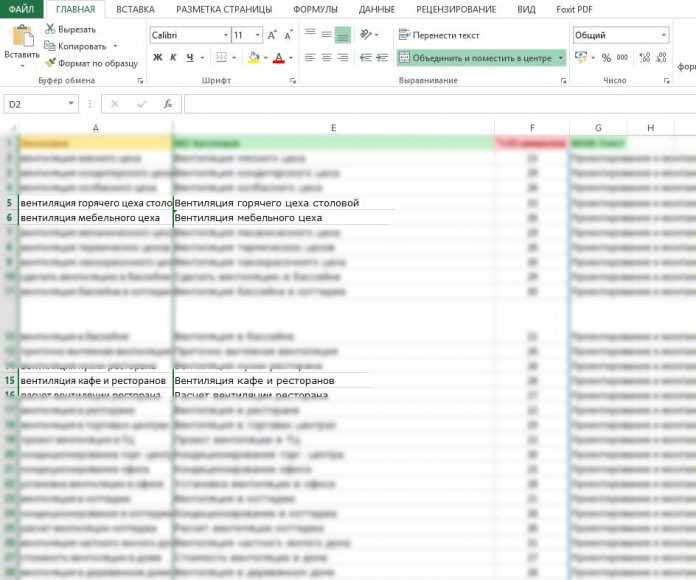Open font color dropdown arrow
The height and width of the screenshot is (580, 696).
point(291,58)
